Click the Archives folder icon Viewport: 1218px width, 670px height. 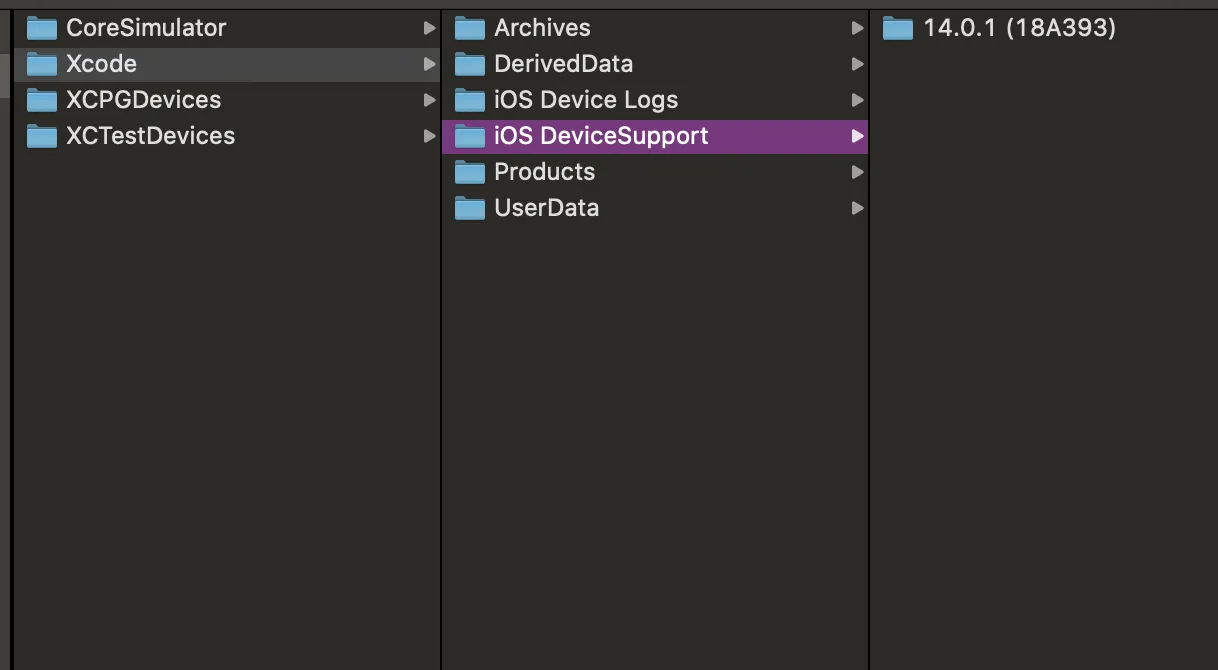(469, 28)
